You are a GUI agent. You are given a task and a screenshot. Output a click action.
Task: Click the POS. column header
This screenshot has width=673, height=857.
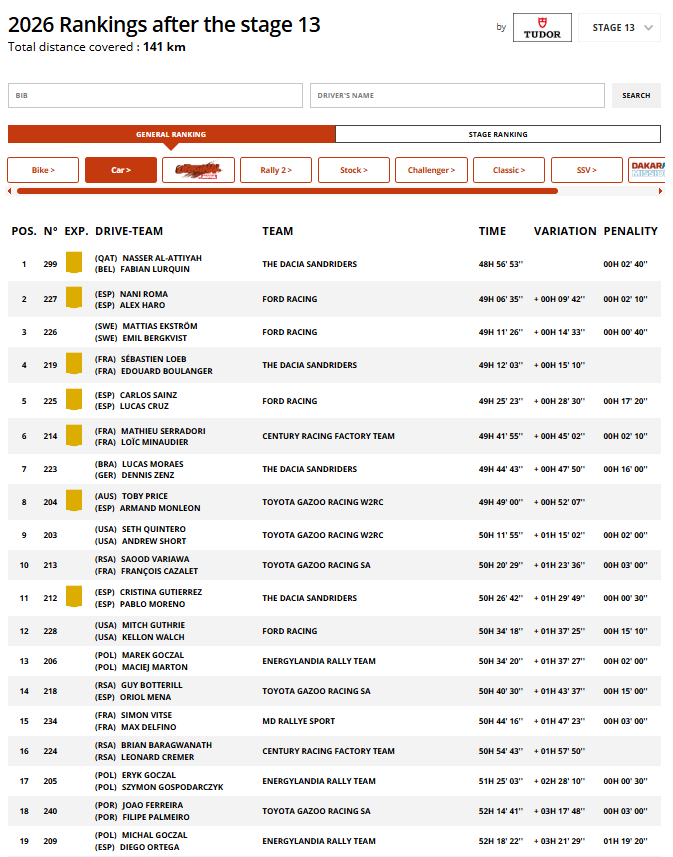[x=24, y=231]
